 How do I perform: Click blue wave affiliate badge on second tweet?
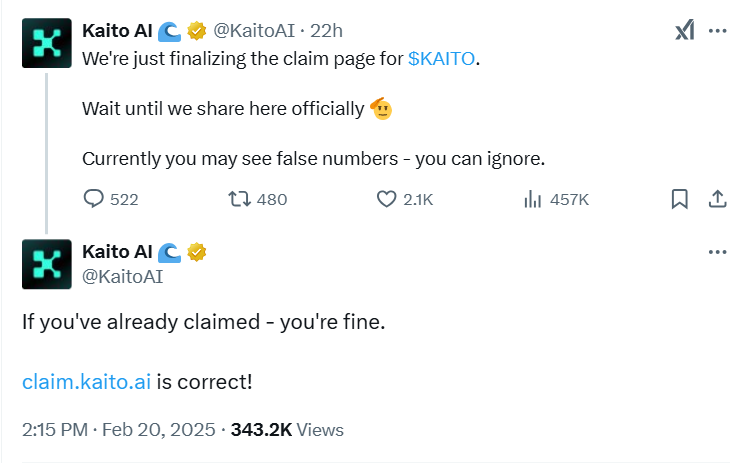[169, 252]
